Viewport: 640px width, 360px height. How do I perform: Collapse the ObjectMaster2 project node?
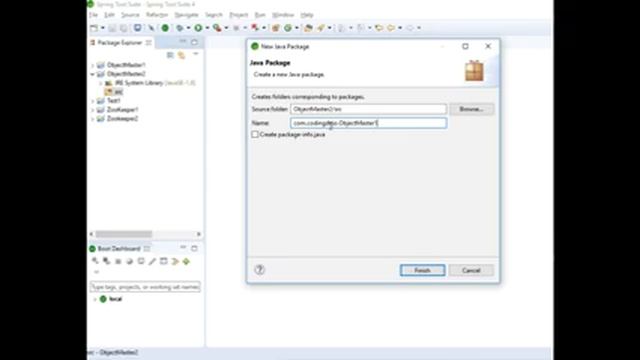tap(93, 74)
